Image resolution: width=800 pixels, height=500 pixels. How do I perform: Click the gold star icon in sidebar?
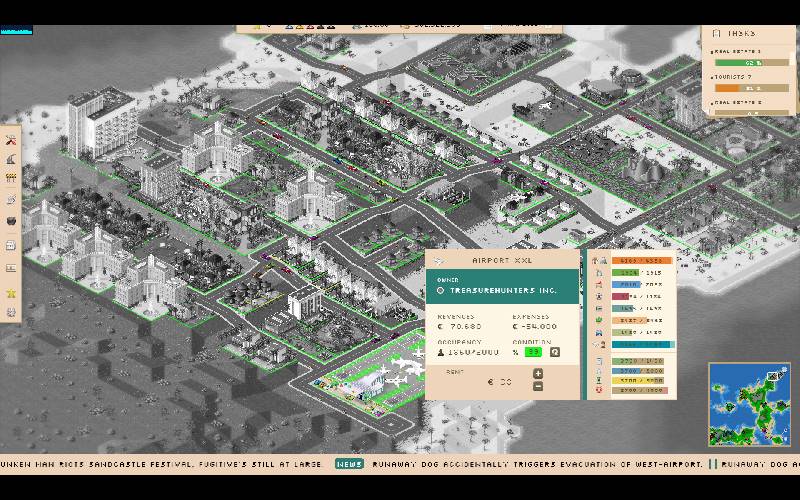click(x=11, y=293)
